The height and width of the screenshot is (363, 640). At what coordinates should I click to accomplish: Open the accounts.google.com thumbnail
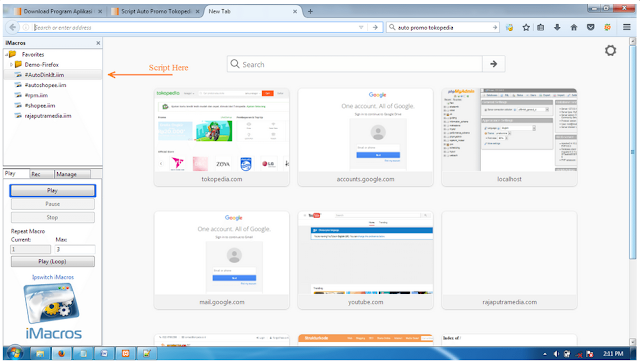(x=365, y=137)
